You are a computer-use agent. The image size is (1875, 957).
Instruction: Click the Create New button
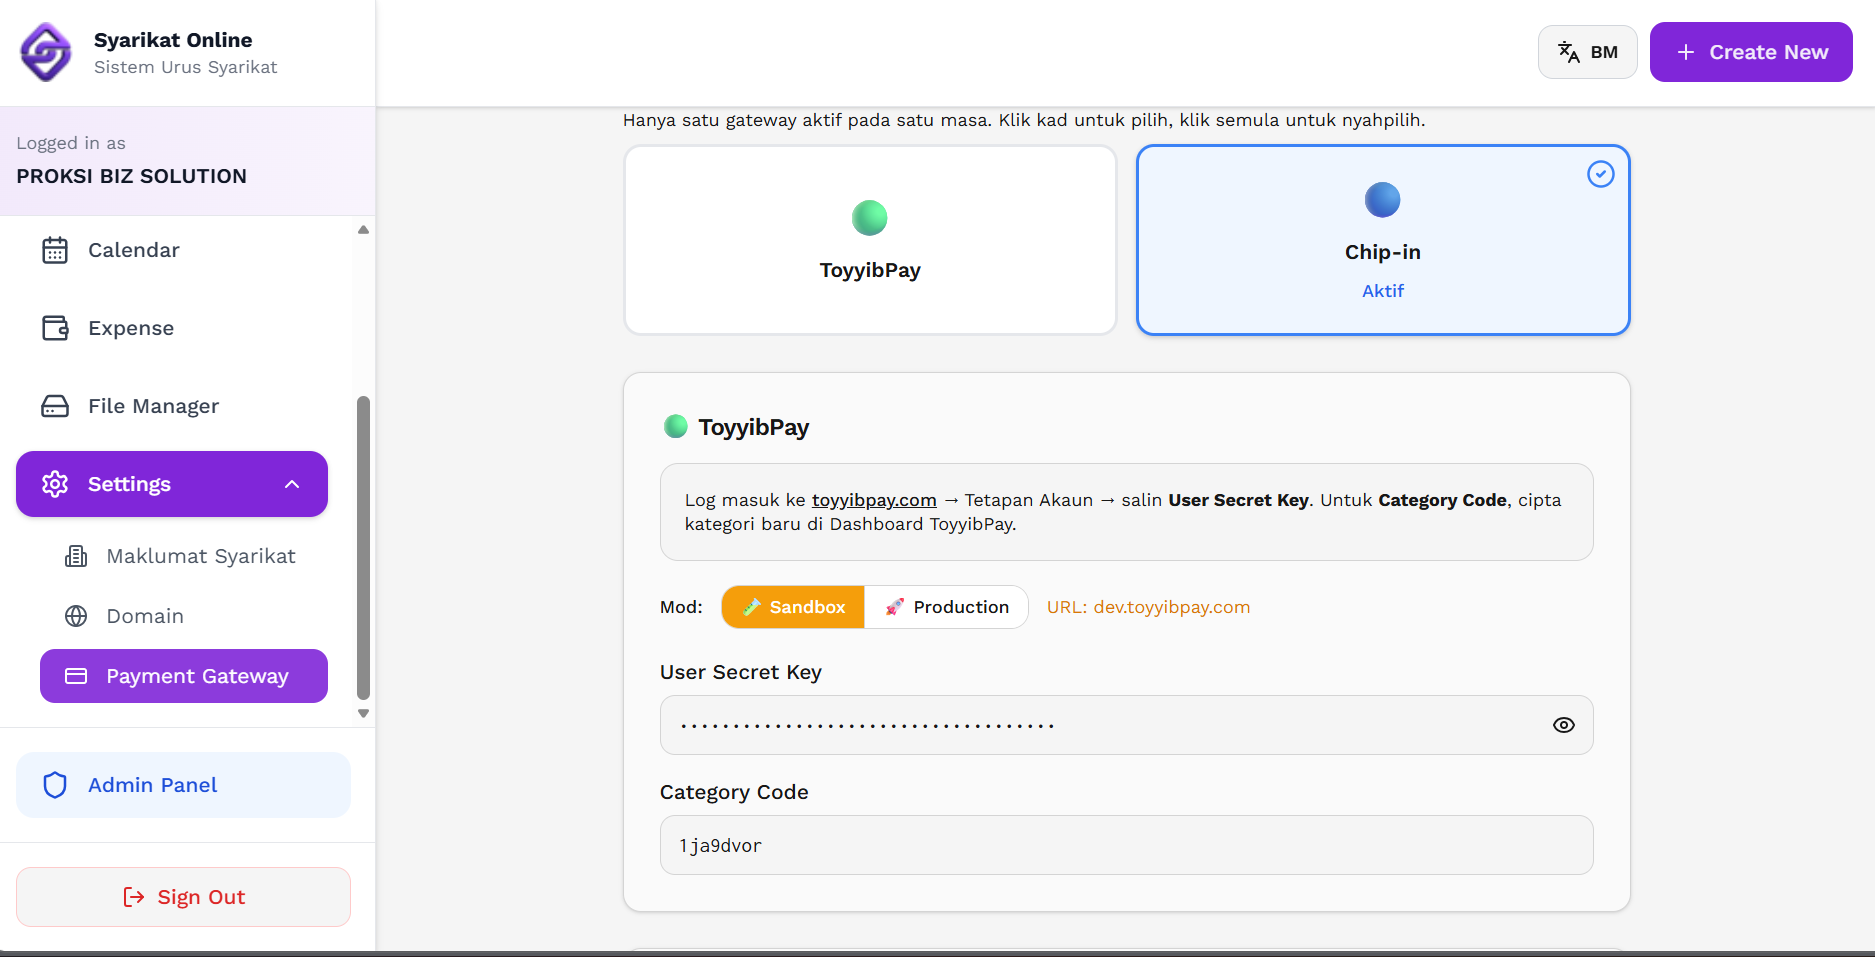click(1751, 52)
